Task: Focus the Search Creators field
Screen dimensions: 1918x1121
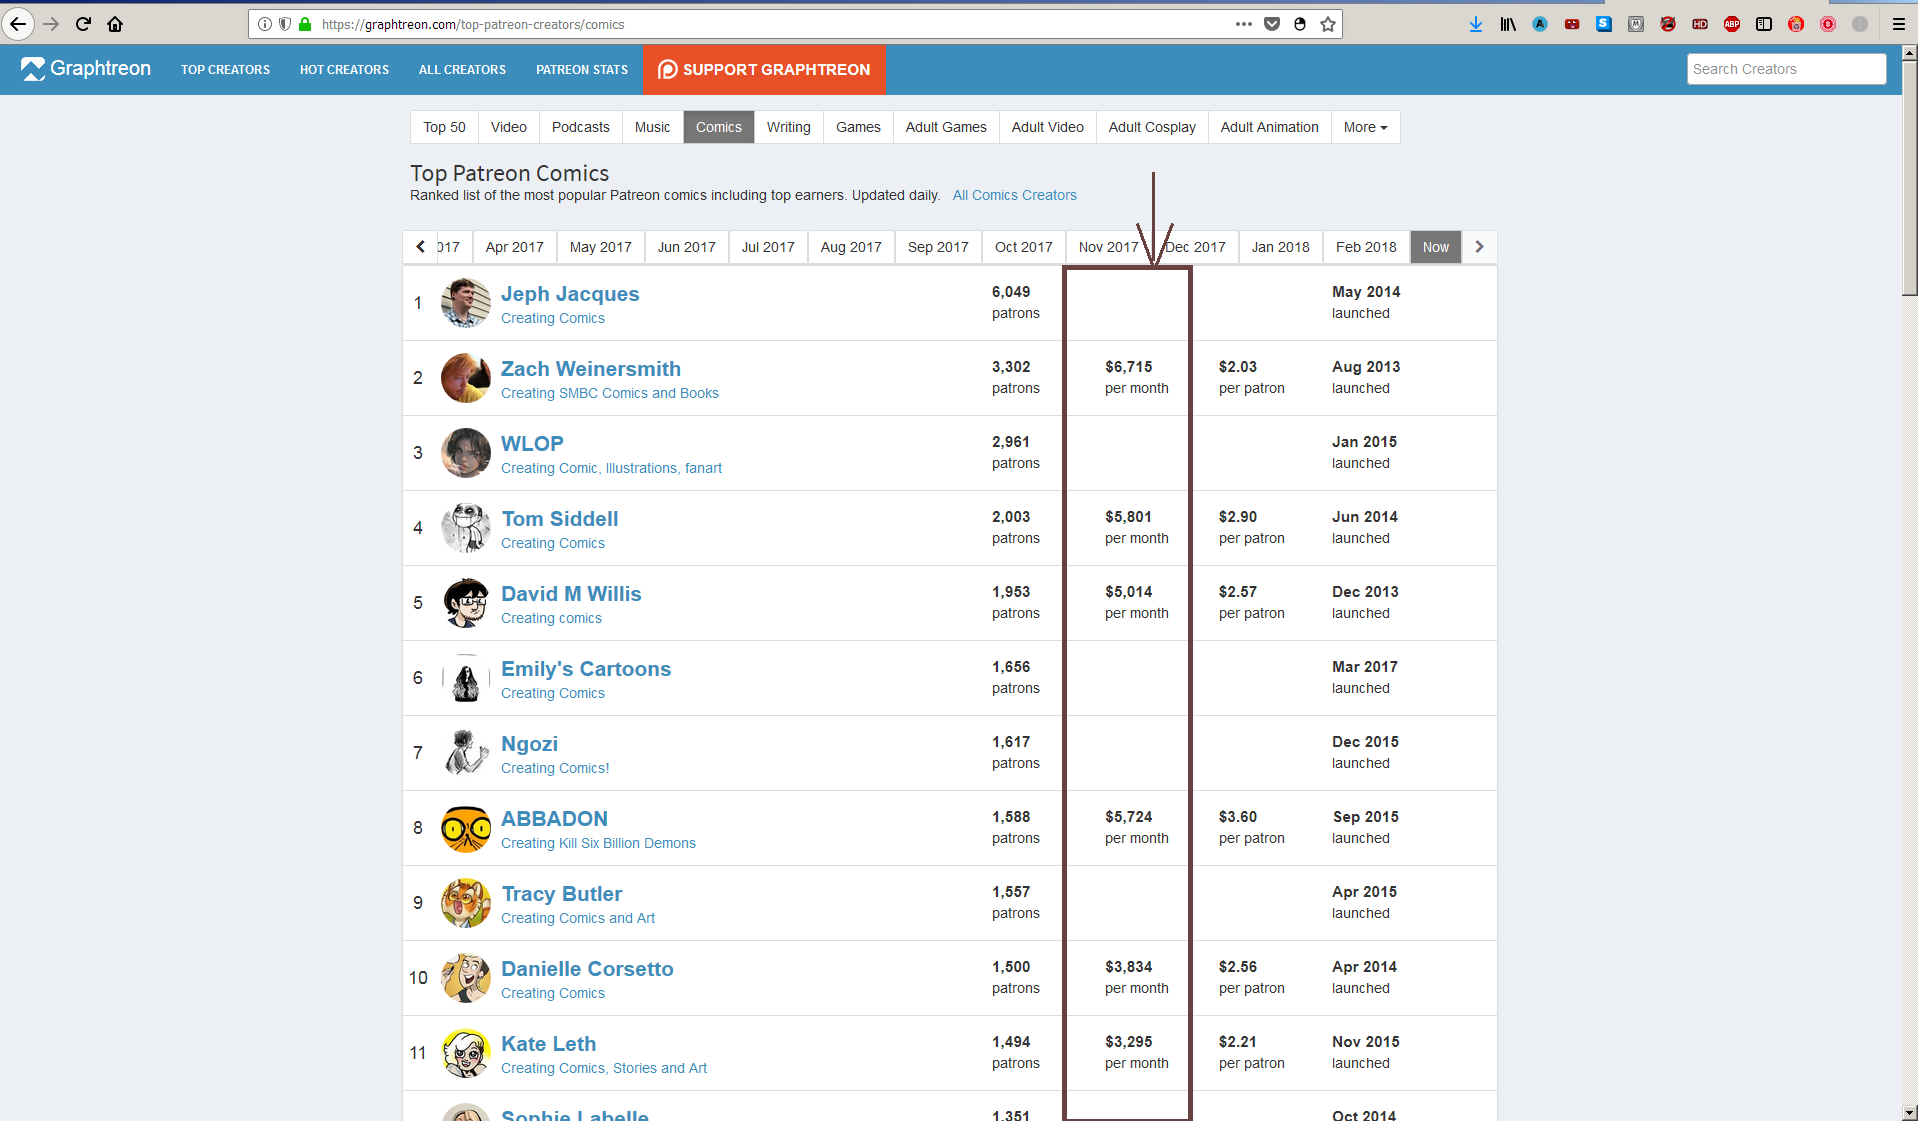Action: (1786, 69)
